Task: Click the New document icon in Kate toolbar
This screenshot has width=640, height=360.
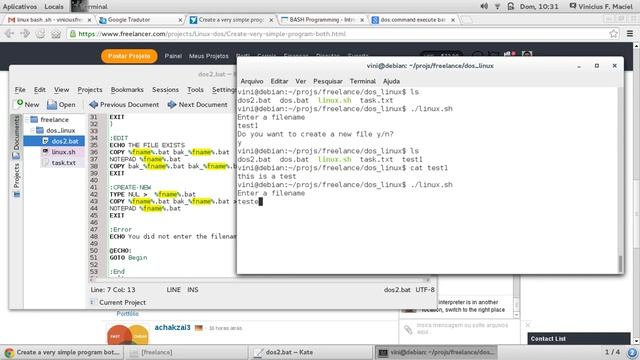Action: [x=19, y=104]
